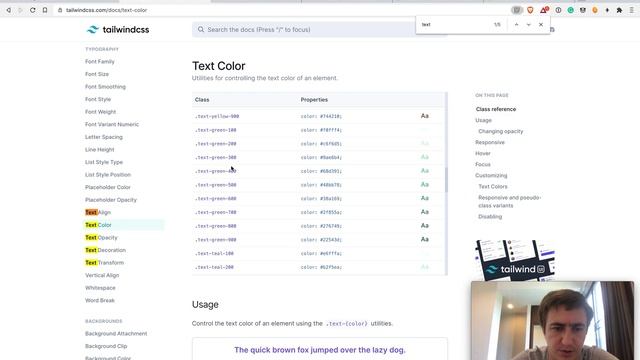Viewport: 640px width, 360px height.
Task: Click the Aa swatch for .text-yellow-900
Action: coord(424,116)
